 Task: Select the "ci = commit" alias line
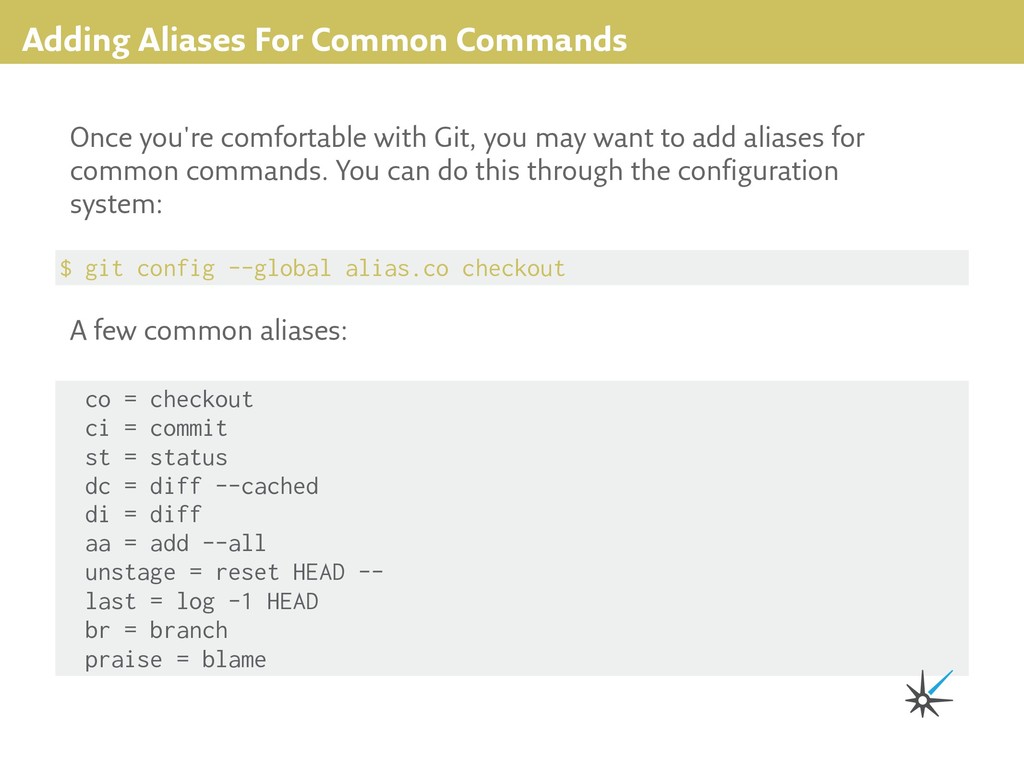coord(156,429)
